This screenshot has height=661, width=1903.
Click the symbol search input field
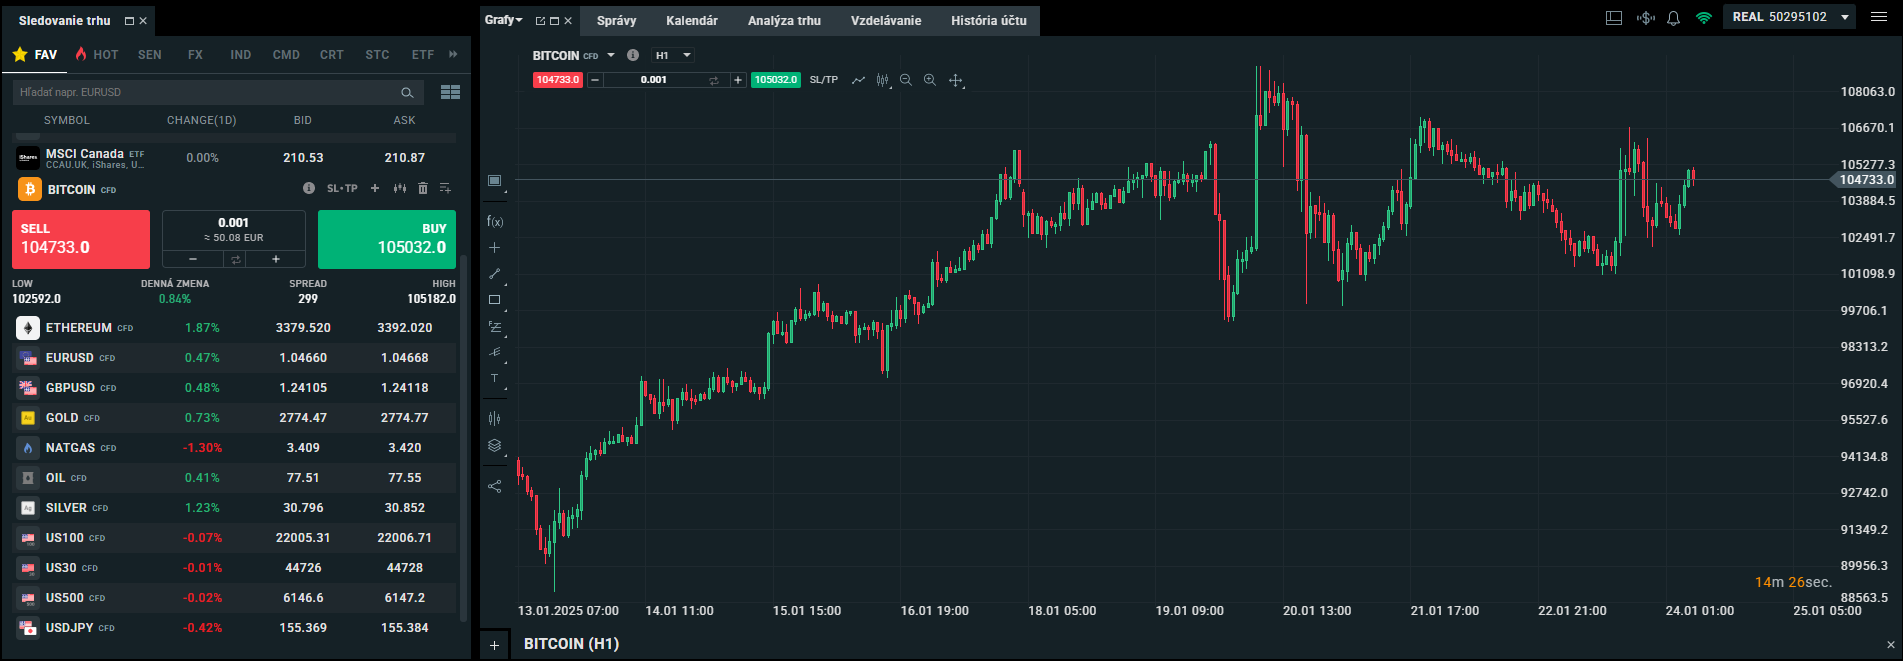point(205,92)
